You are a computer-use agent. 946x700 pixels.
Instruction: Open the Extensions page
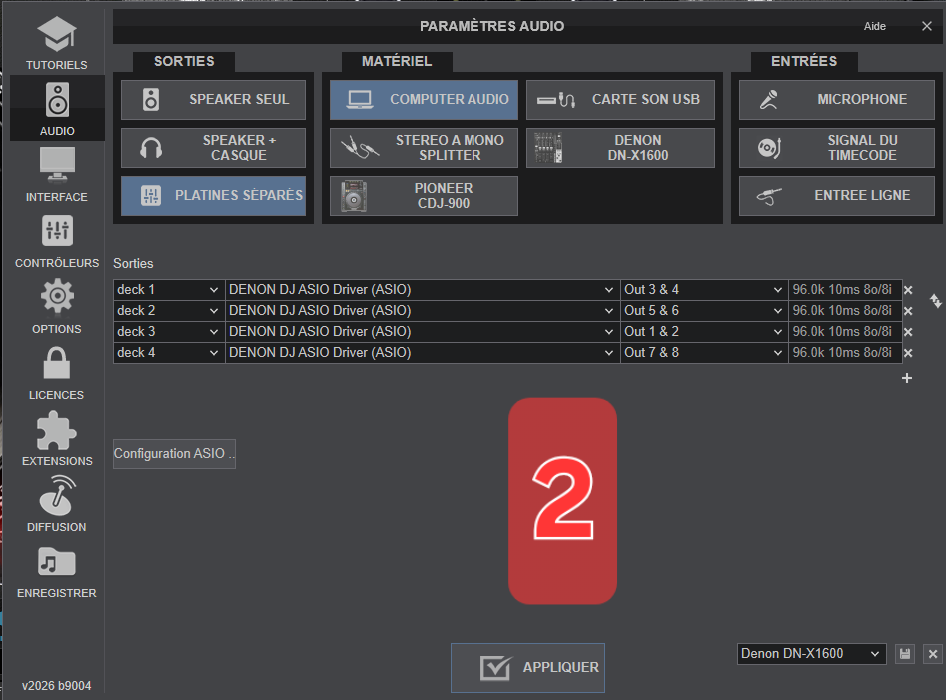coord(57,438)
